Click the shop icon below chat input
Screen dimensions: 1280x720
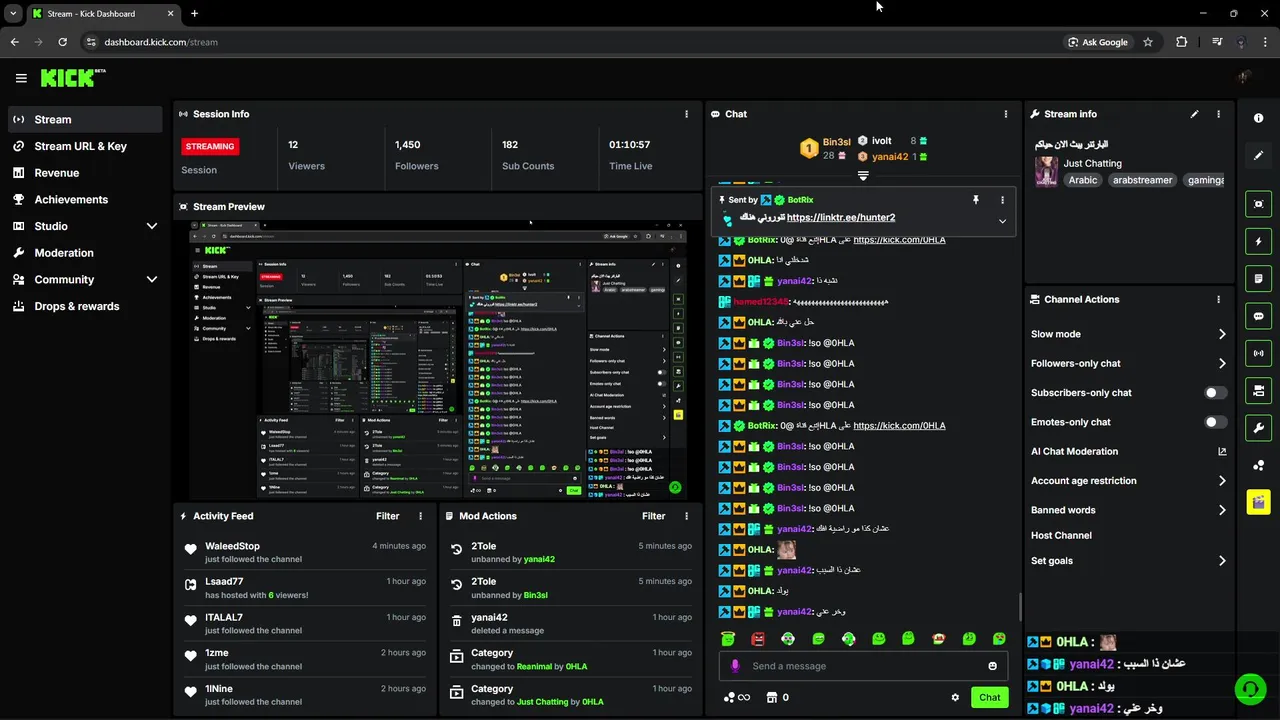click(x=771, y=698)
